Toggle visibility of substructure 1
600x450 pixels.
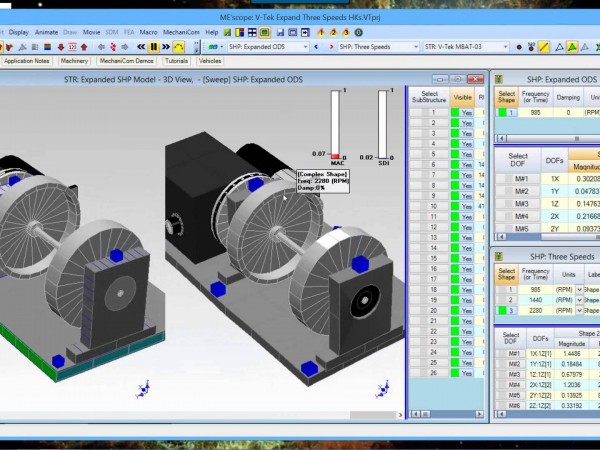(x=462, y=112)
